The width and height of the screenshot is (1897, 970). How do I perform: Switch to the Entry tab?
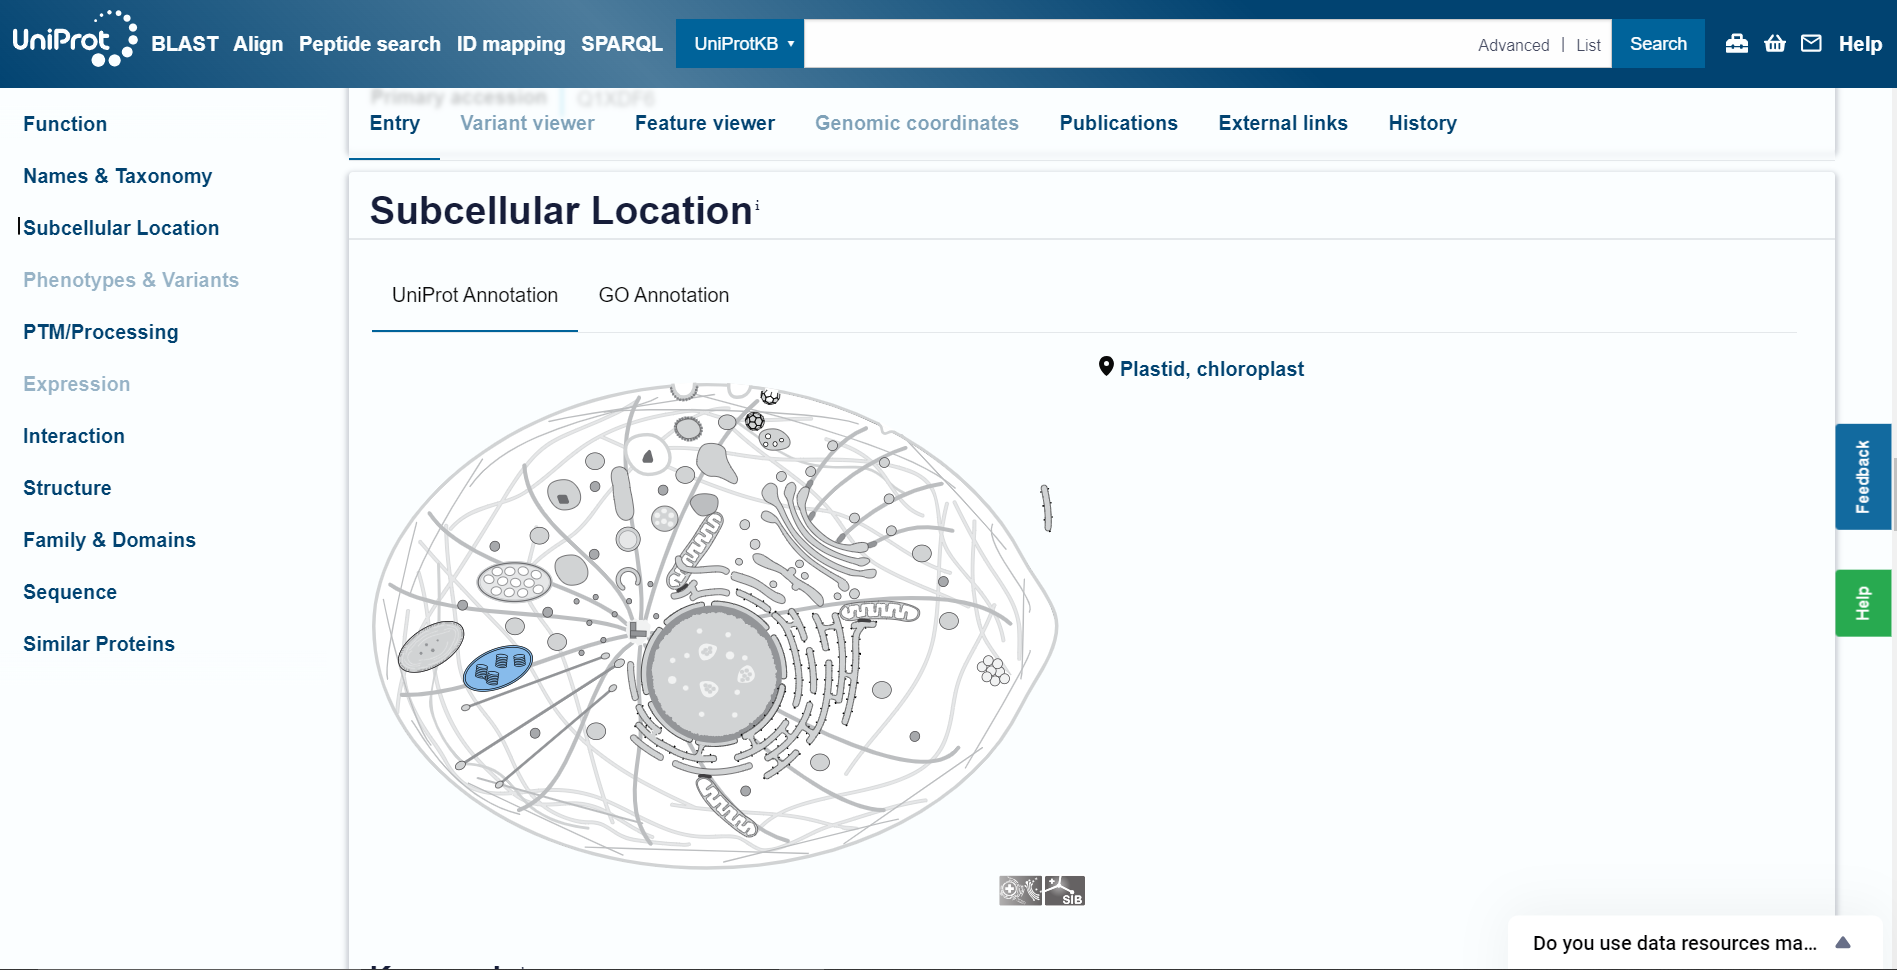click(x=395, y=123)
